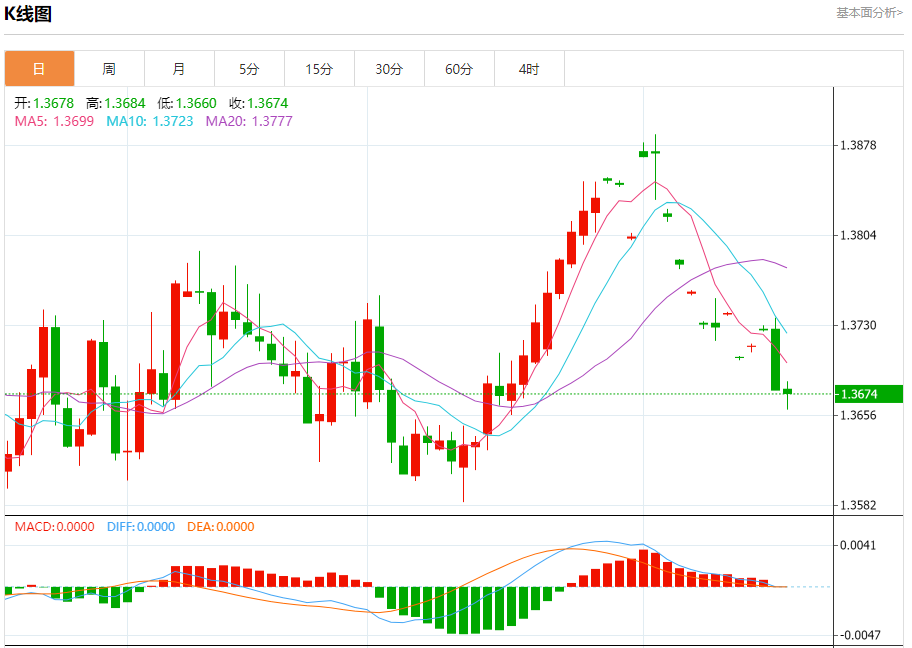Screen dimensions: 912x648
Task: Open the 30分 timeframe tab
Action: click(x=389, y=69)
